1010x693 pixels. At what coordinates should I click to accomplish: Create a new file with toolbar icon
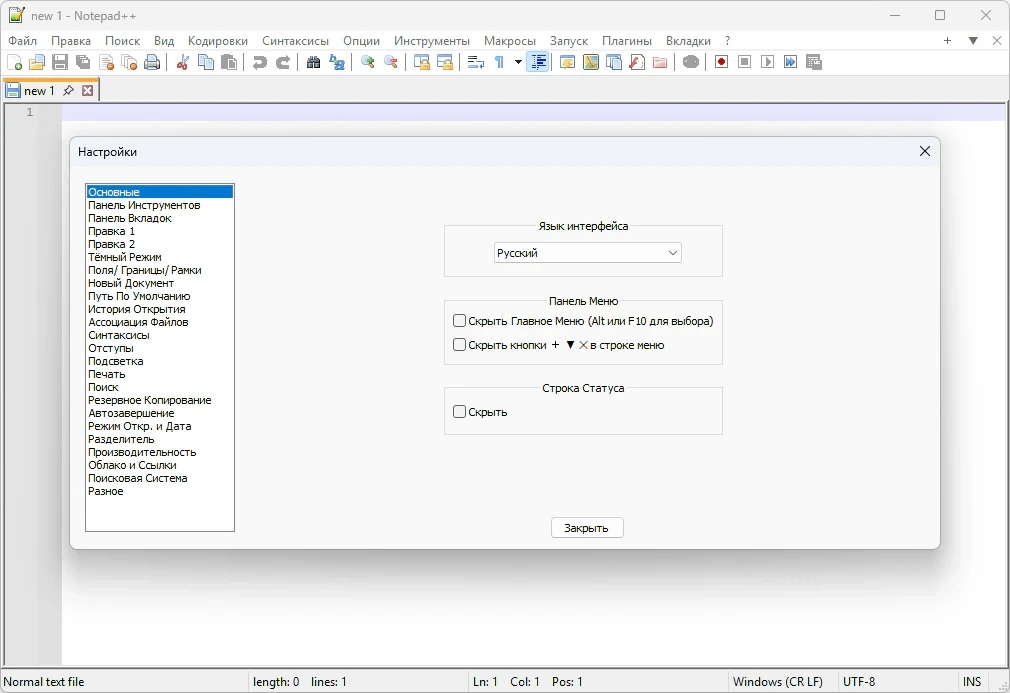14,62
